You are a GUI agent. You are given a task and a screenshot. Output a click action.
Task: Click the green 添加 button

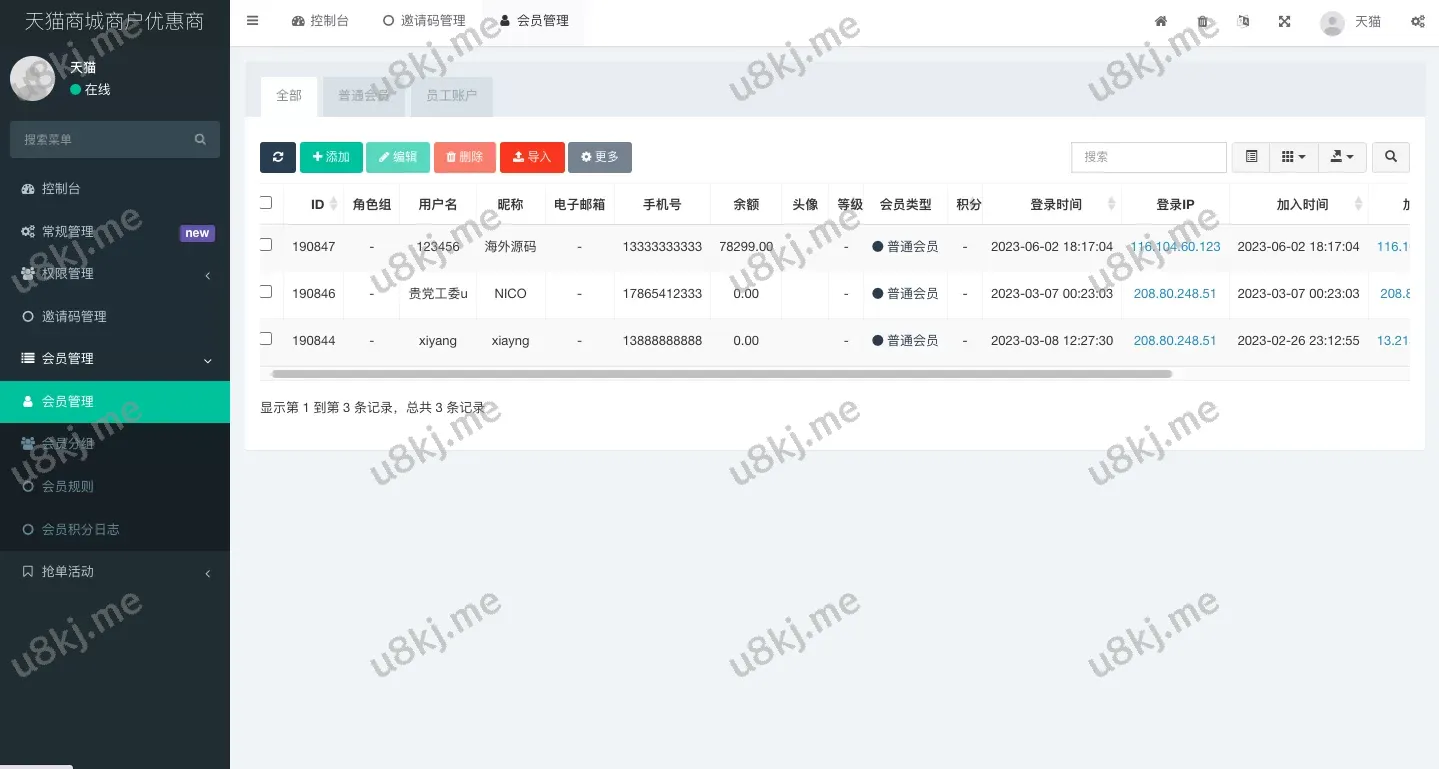[x=331, y=157]
